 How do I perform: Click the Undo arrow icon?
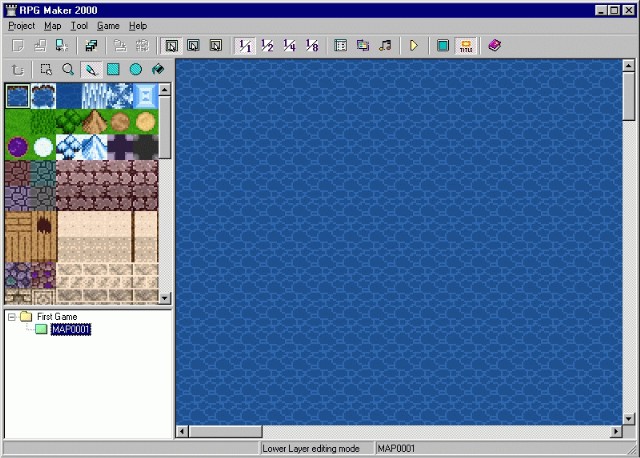point(18,70)
